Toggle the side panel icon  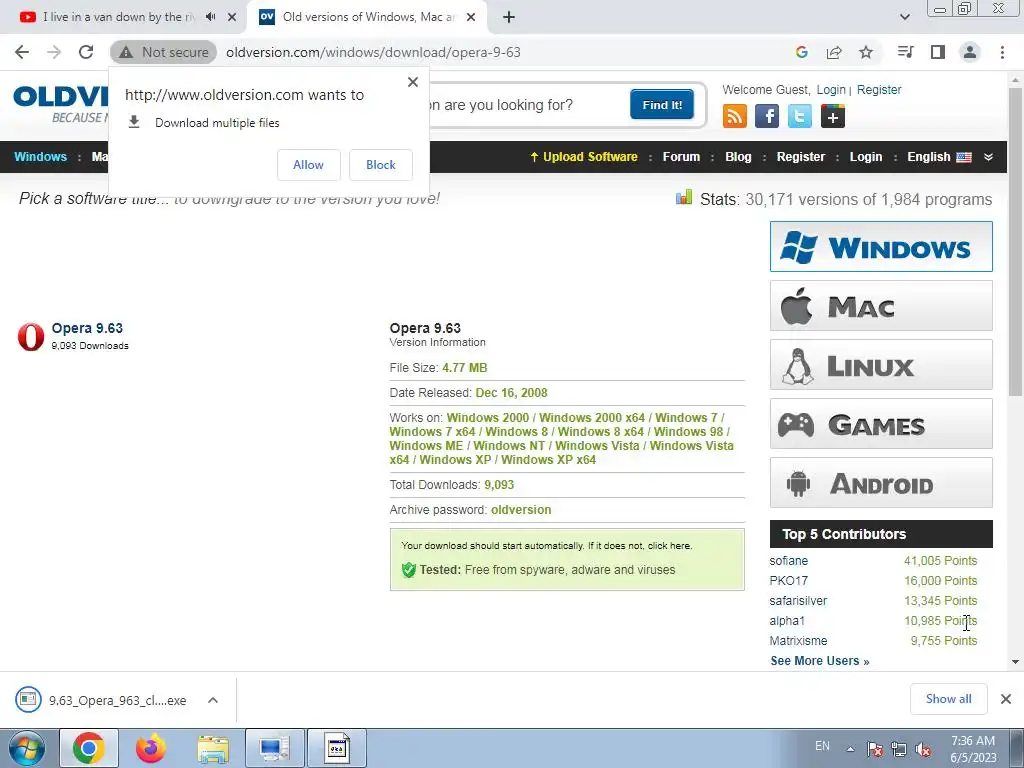coord(938,52)
